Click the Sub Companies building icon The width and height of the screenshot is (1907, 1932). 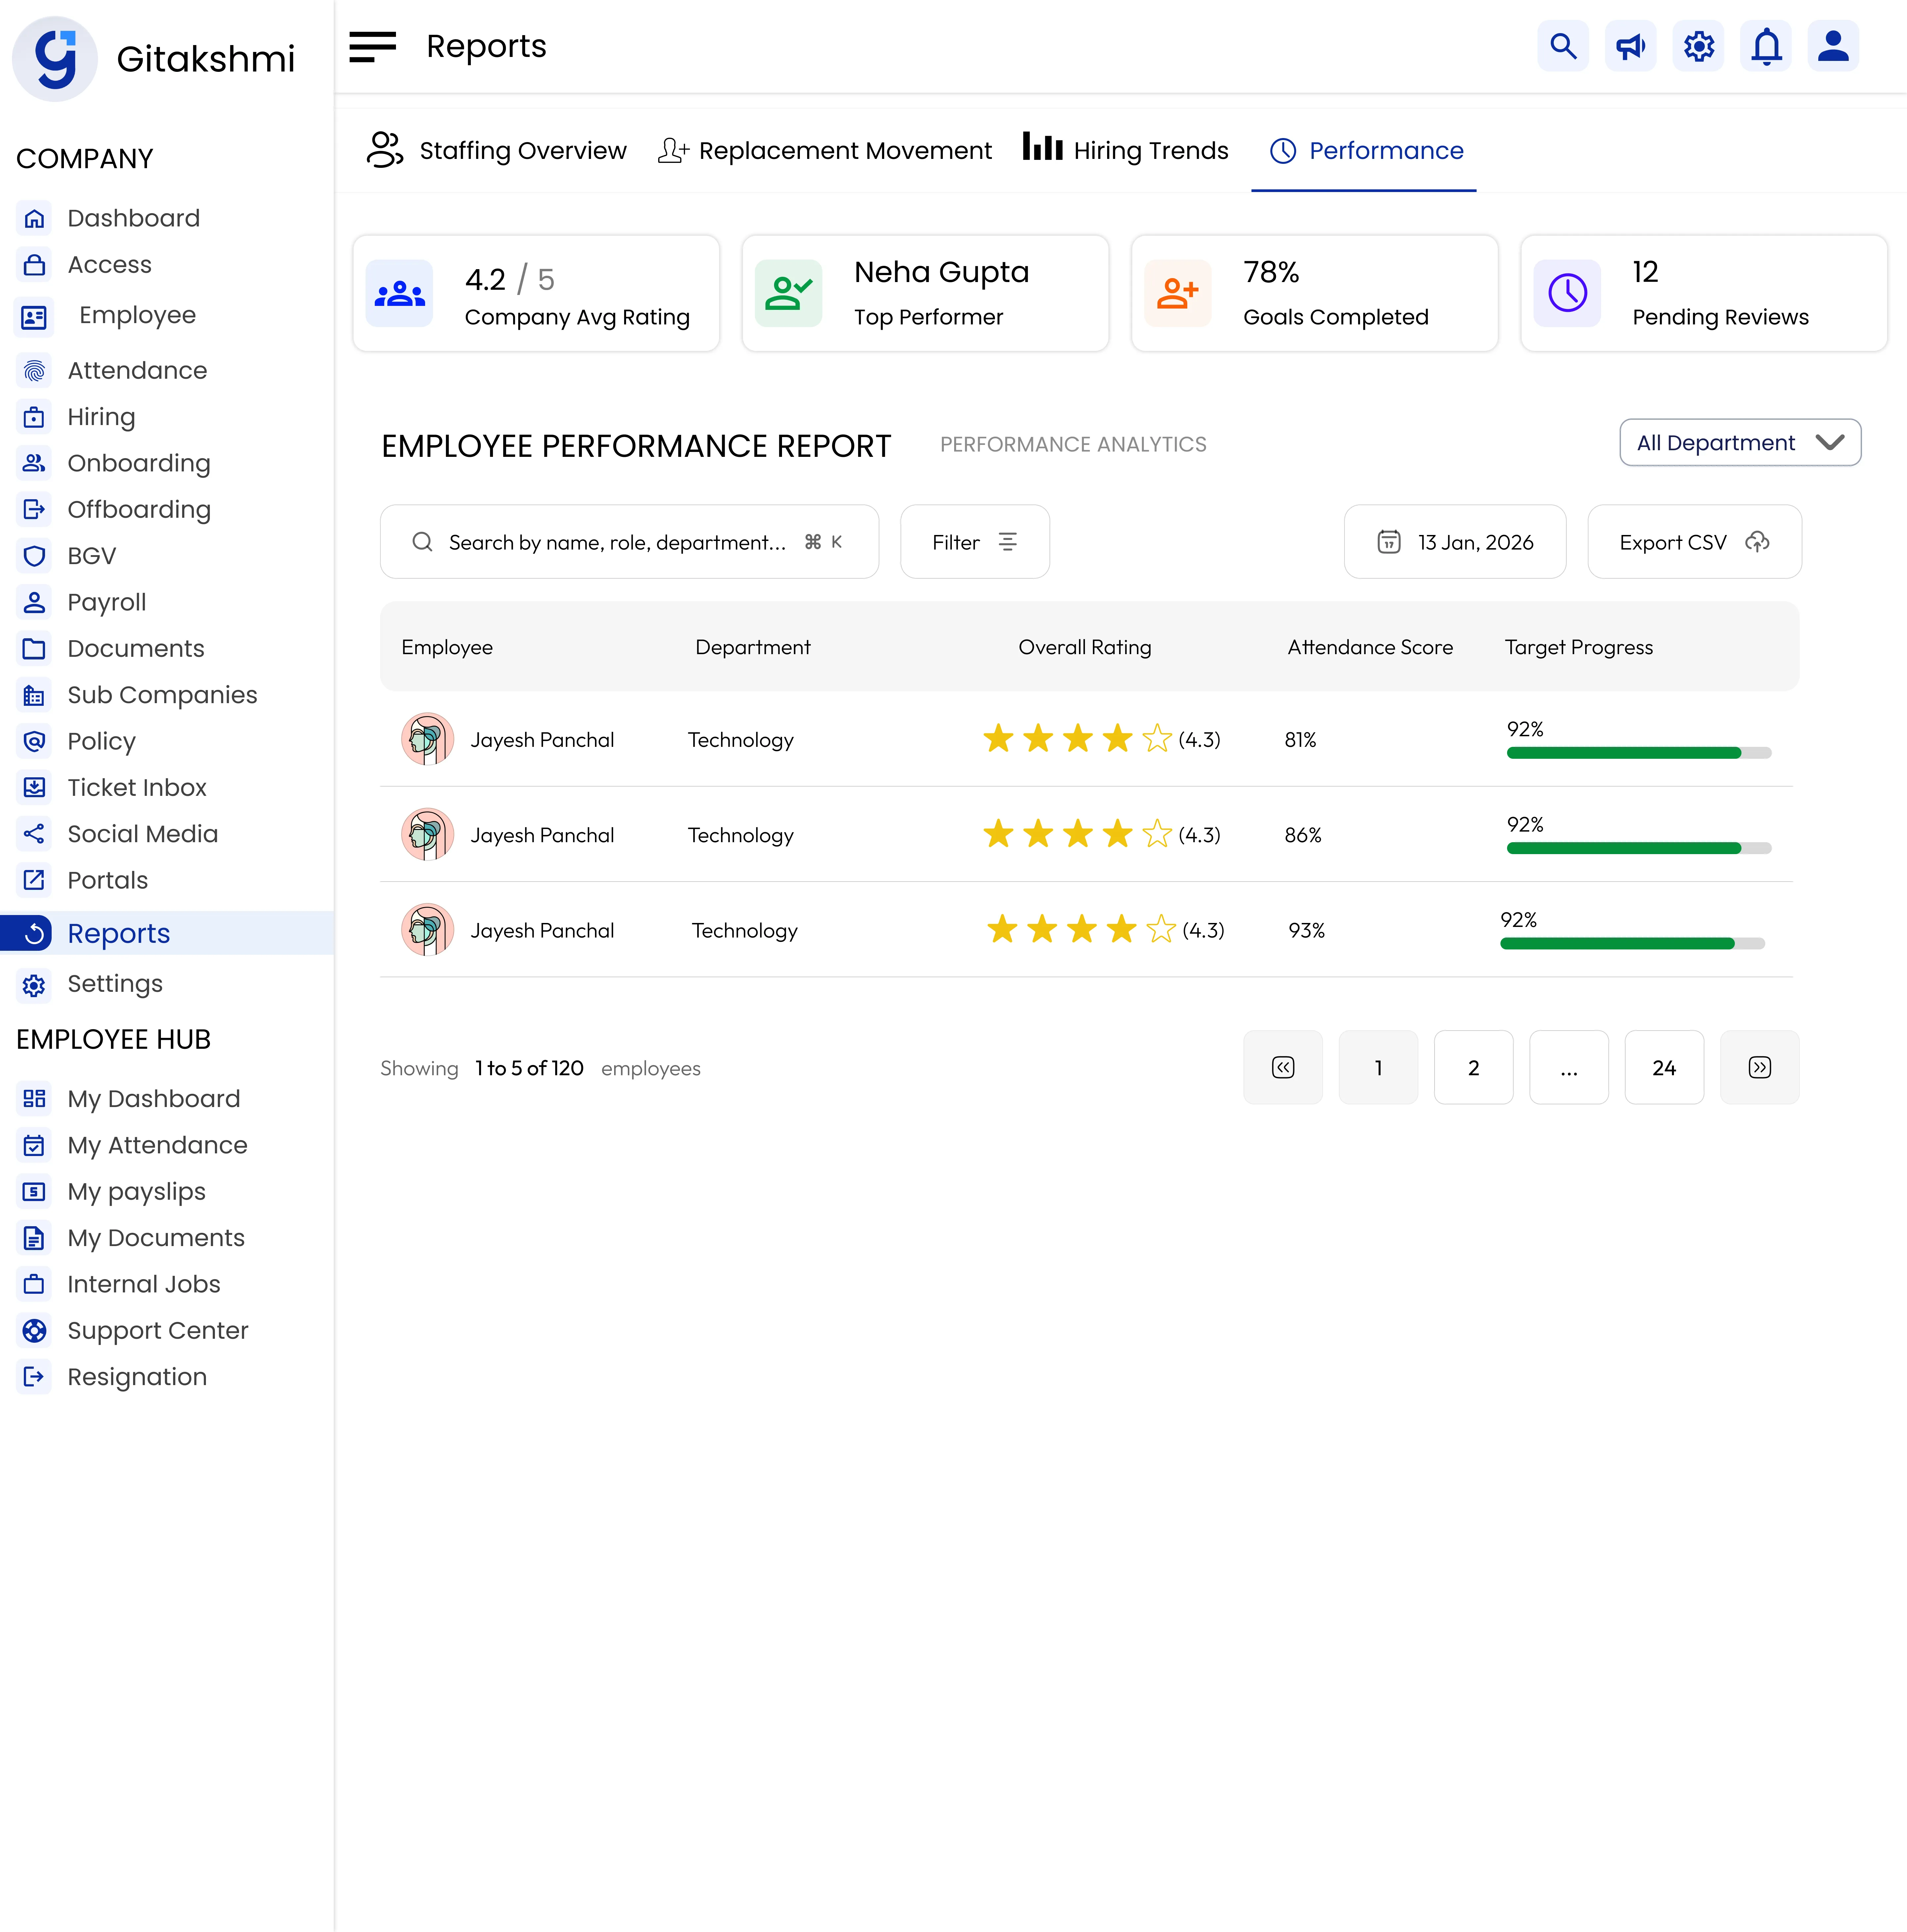[34, 695]
